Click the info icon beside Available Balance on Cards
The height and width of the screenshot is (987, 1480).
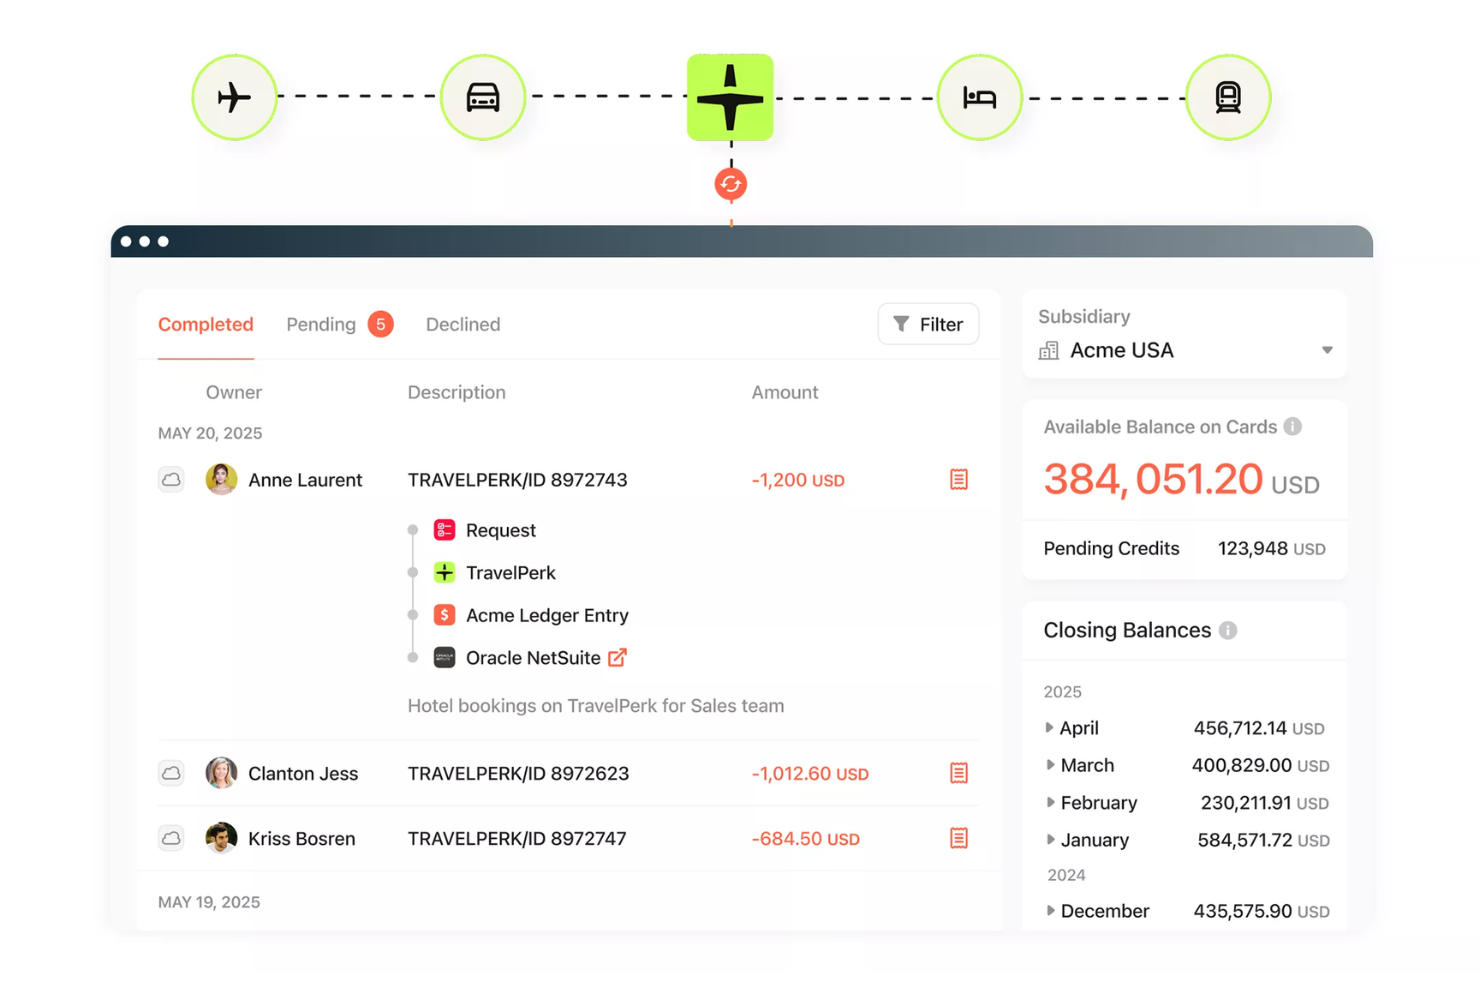[x=1294, y=426]
